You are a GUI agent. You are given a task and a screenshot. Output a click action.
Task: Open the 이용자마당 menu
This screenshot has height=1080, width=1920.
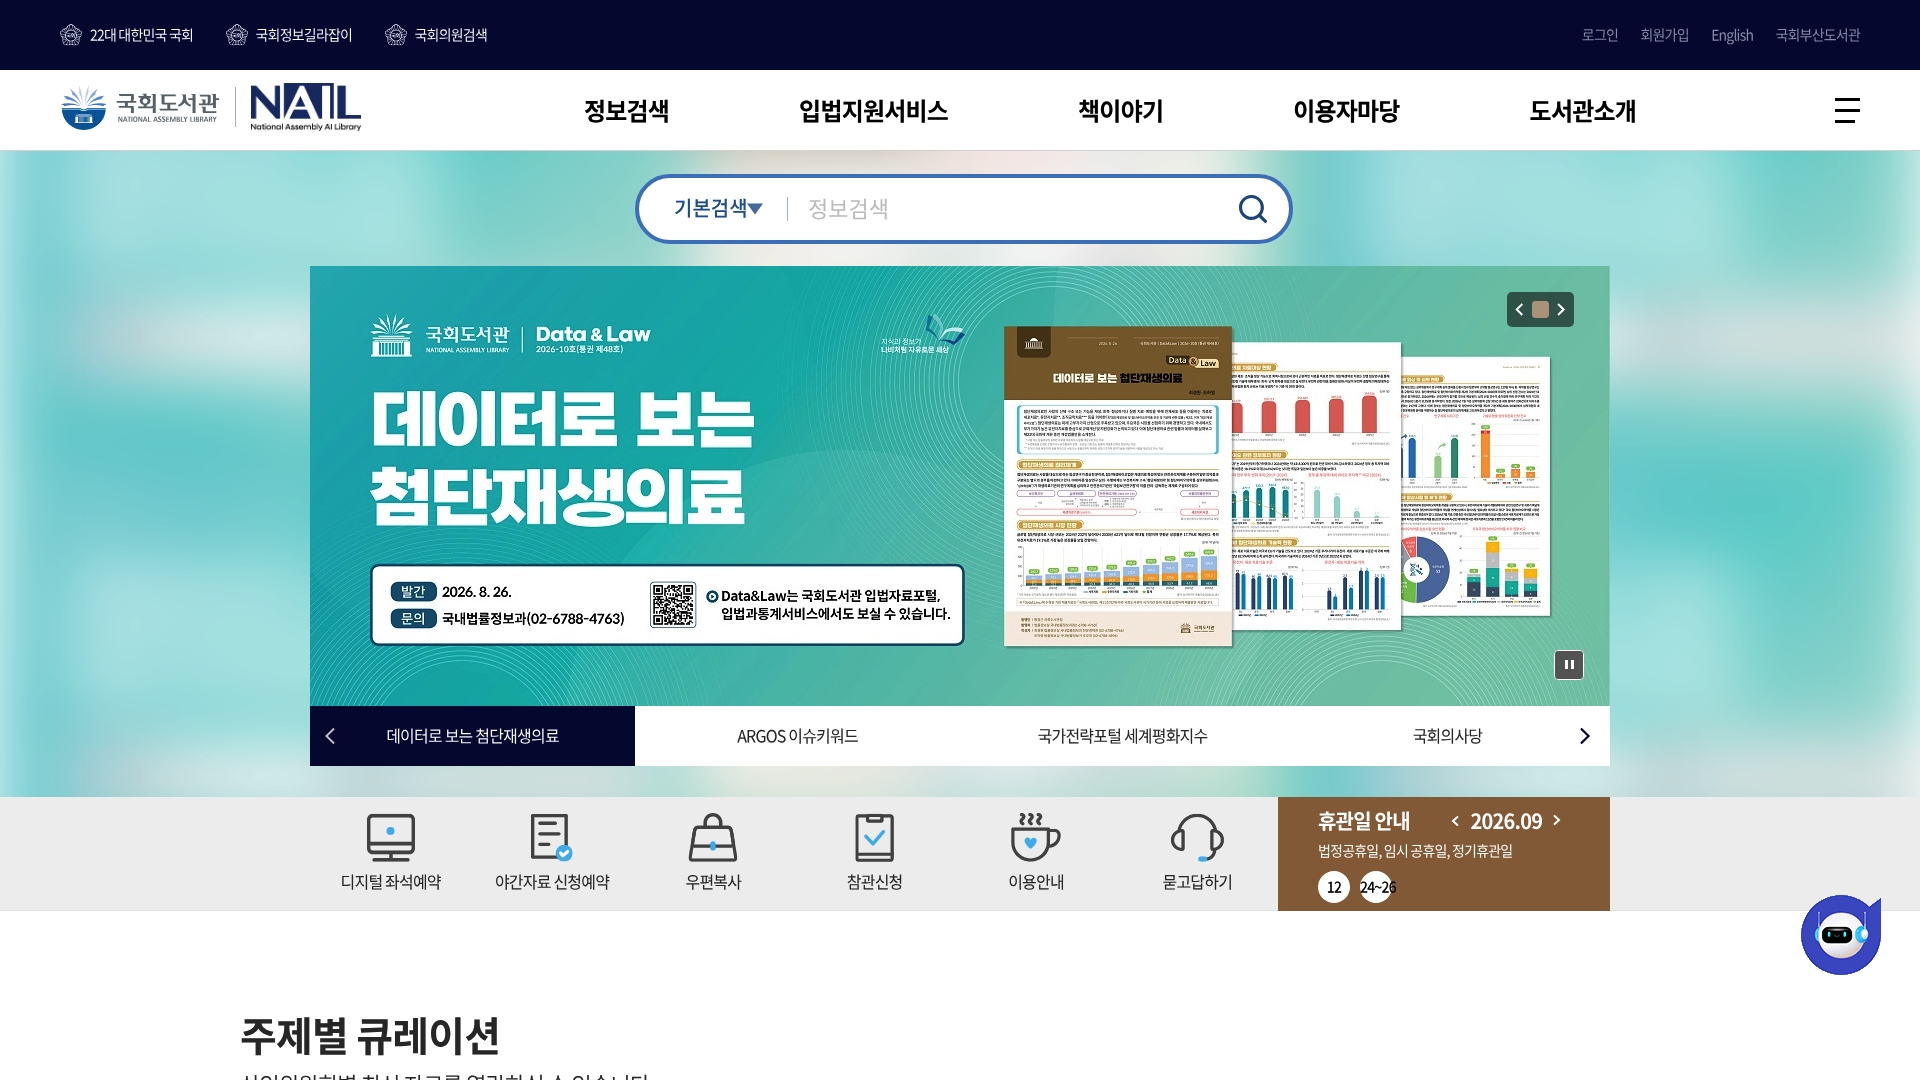[x=1346, y=111]
